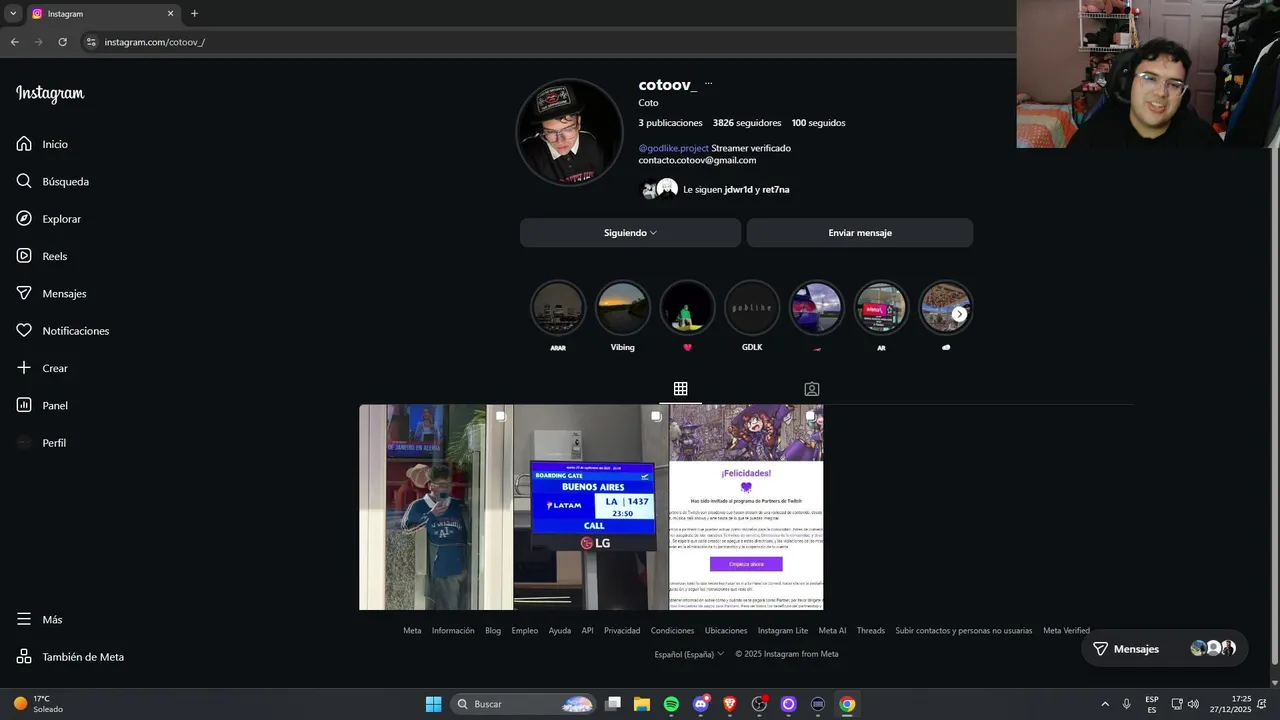
Task: Open a new browser tab
Action: point(194,14)
